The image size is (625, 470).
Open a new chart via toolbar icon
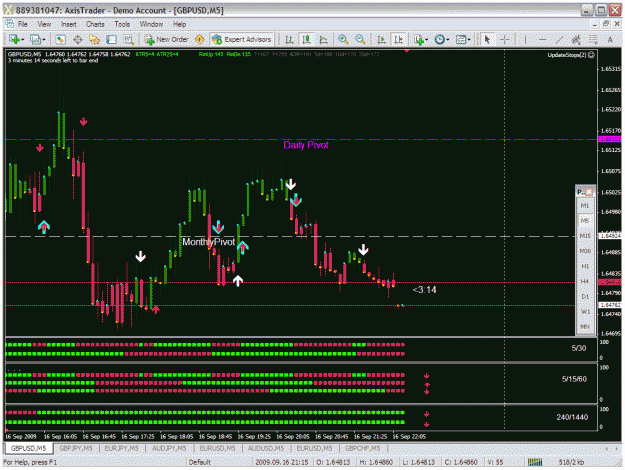pos(14,39)
